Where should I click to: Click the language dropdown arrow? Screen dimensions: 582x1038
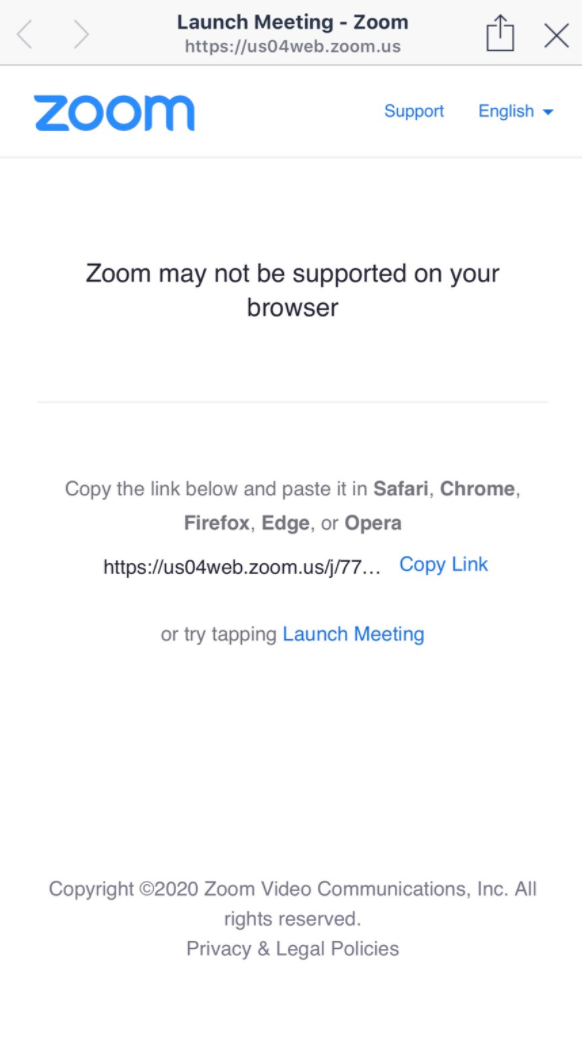(x=548, y=113)
